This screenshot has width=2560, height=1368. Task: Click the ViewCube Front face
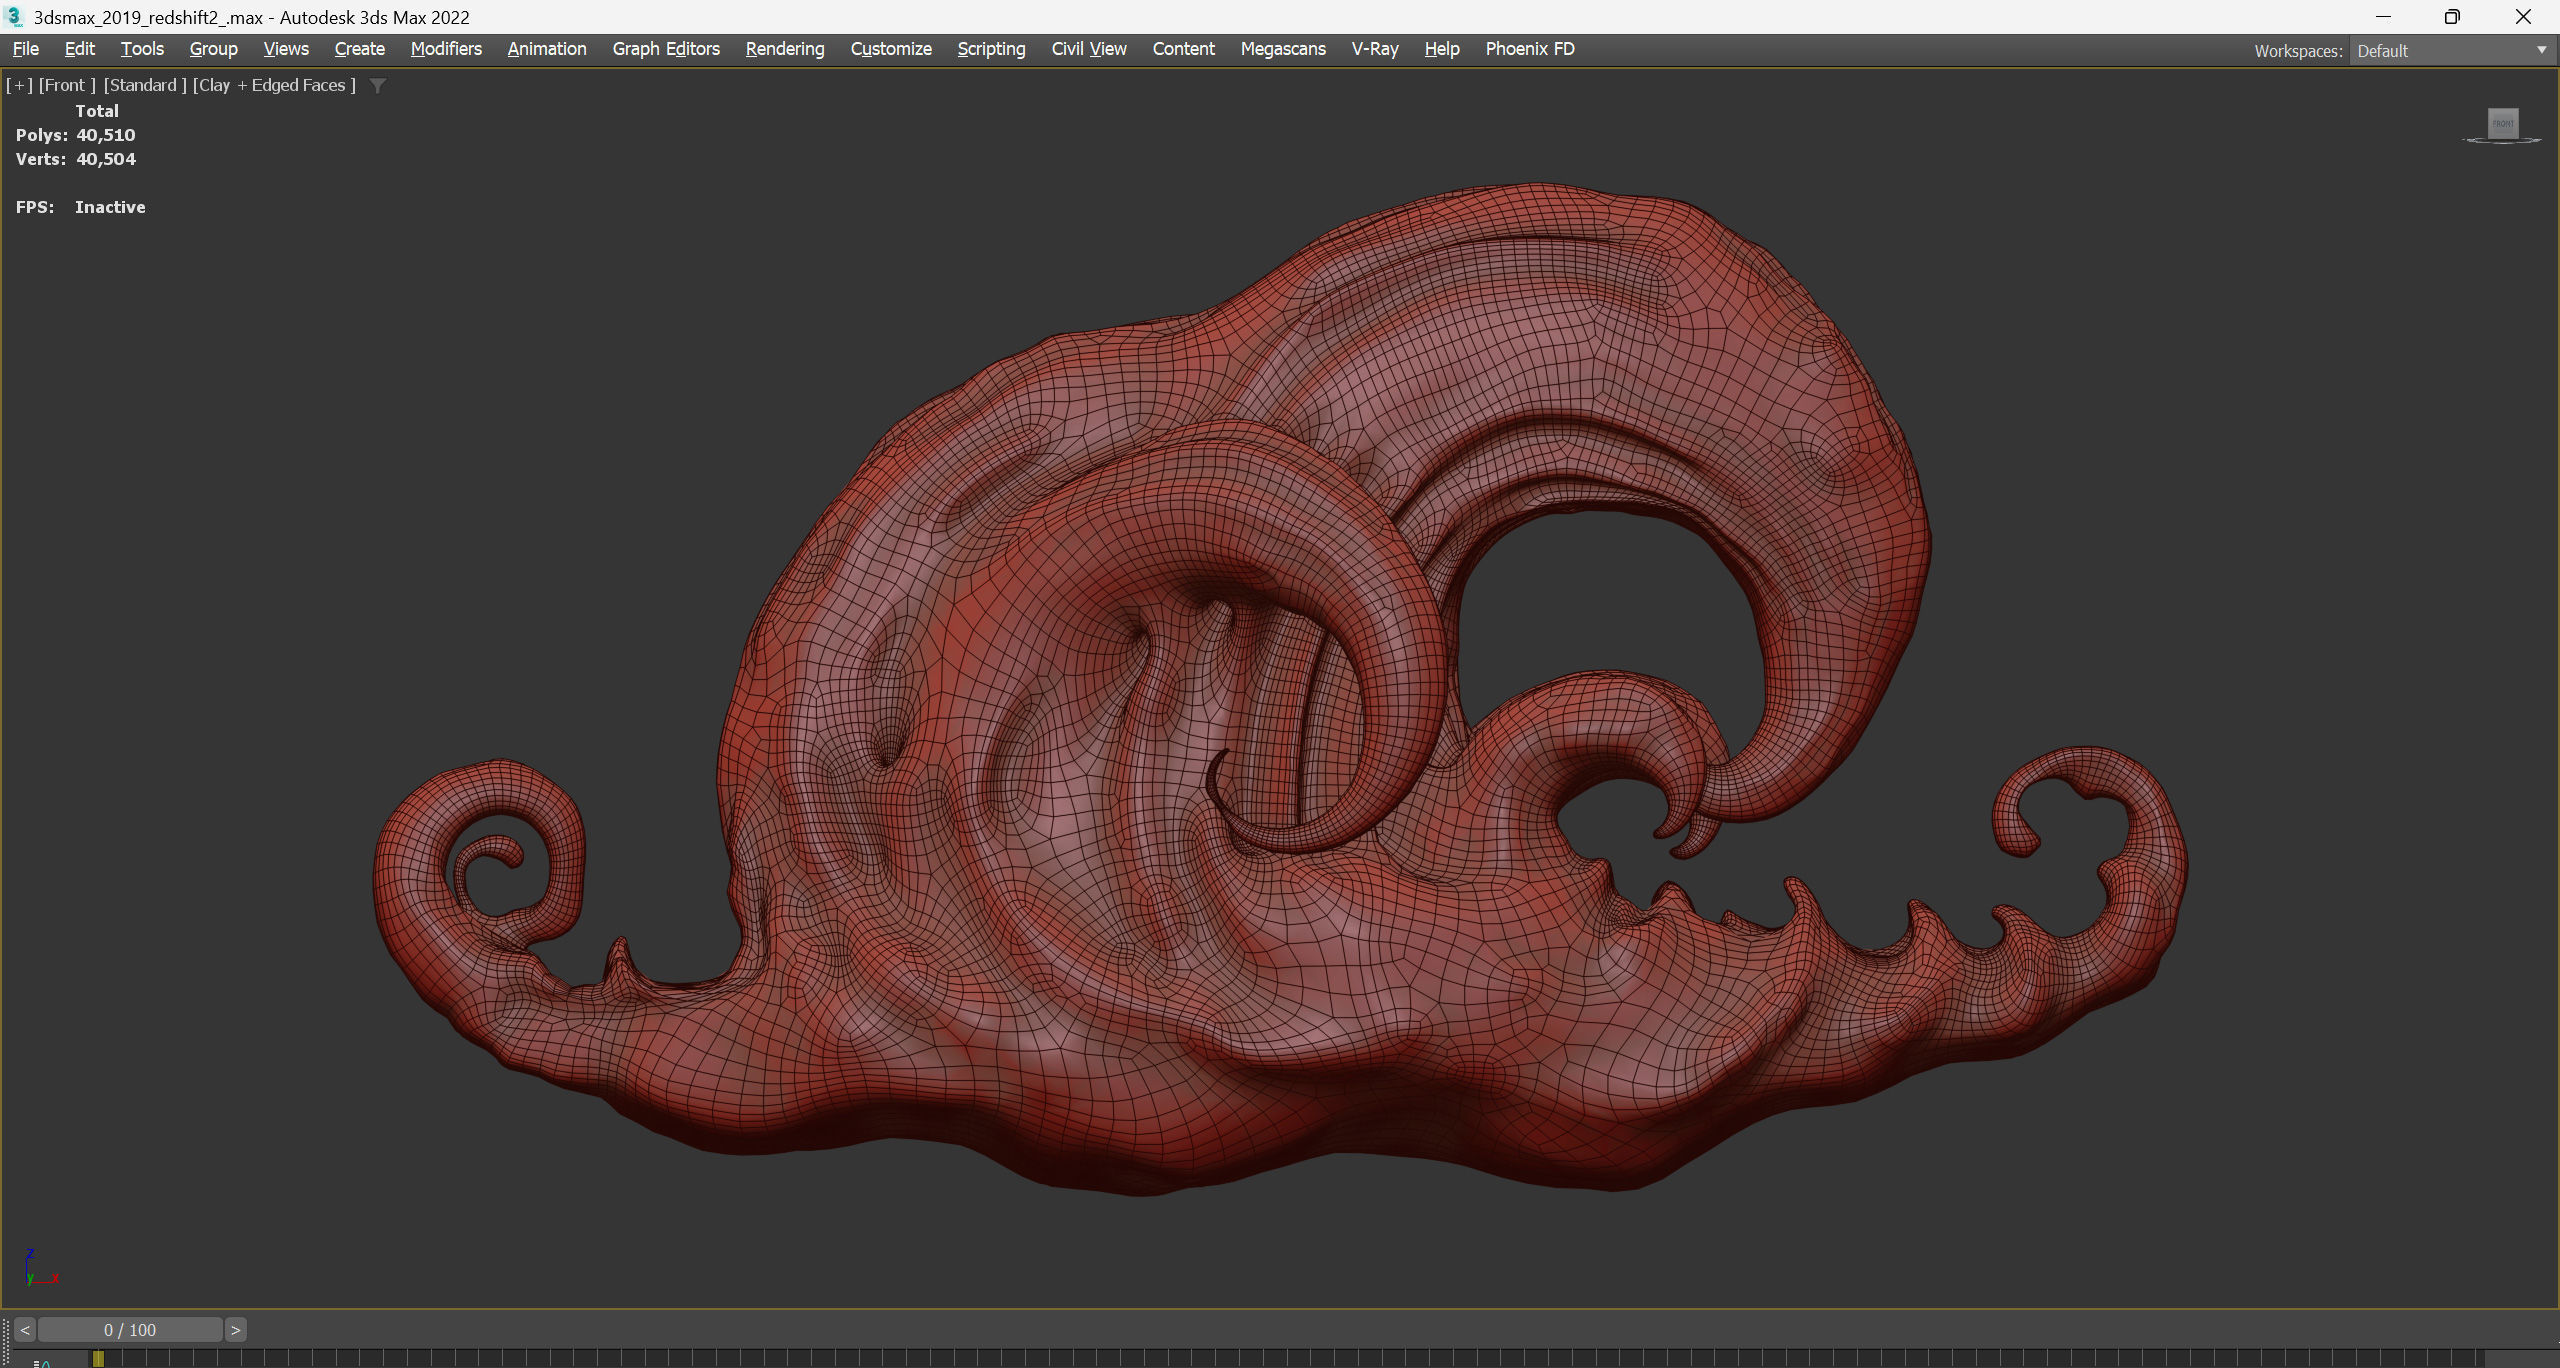2503,124
